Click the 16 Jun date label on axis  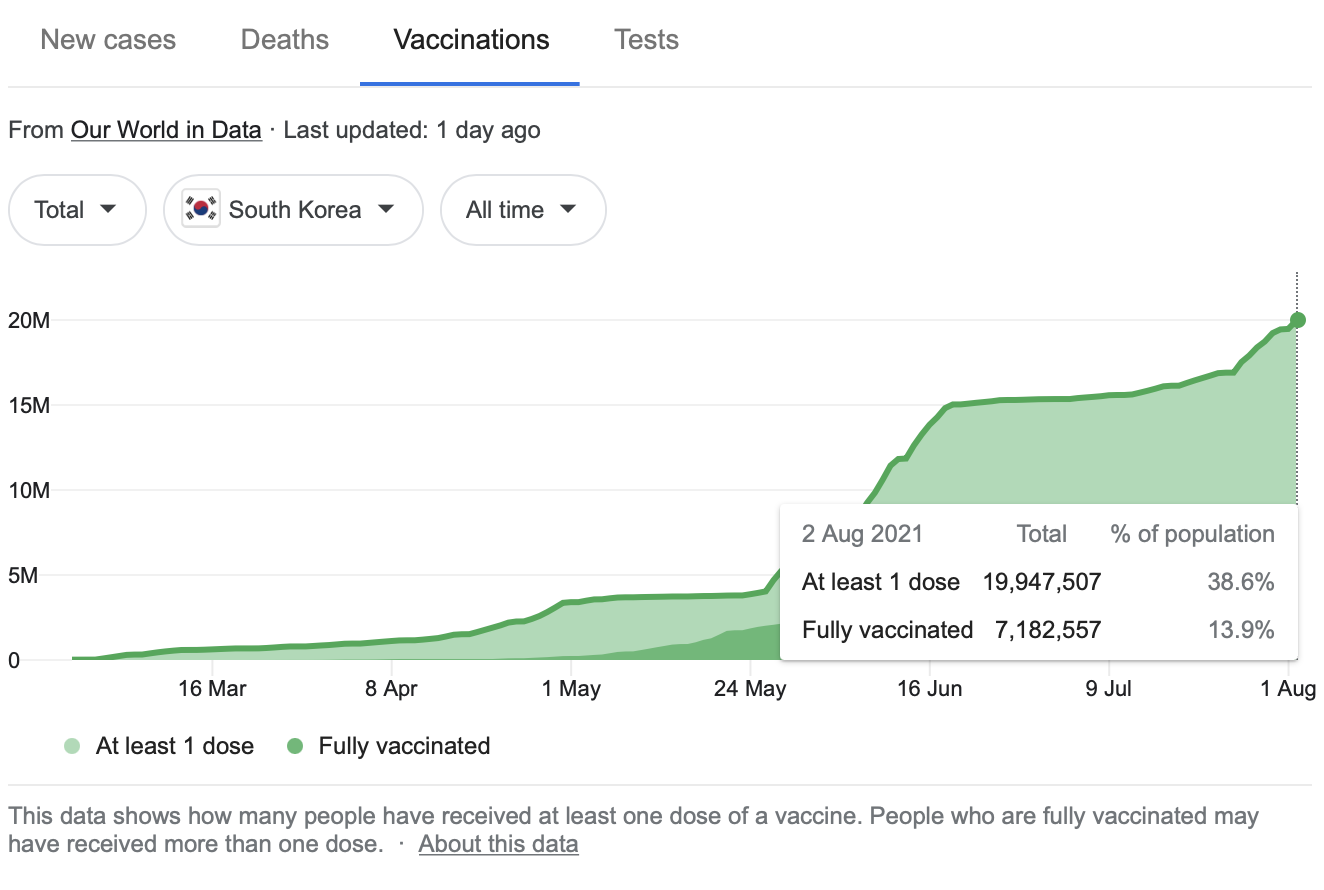pos(930,689)
